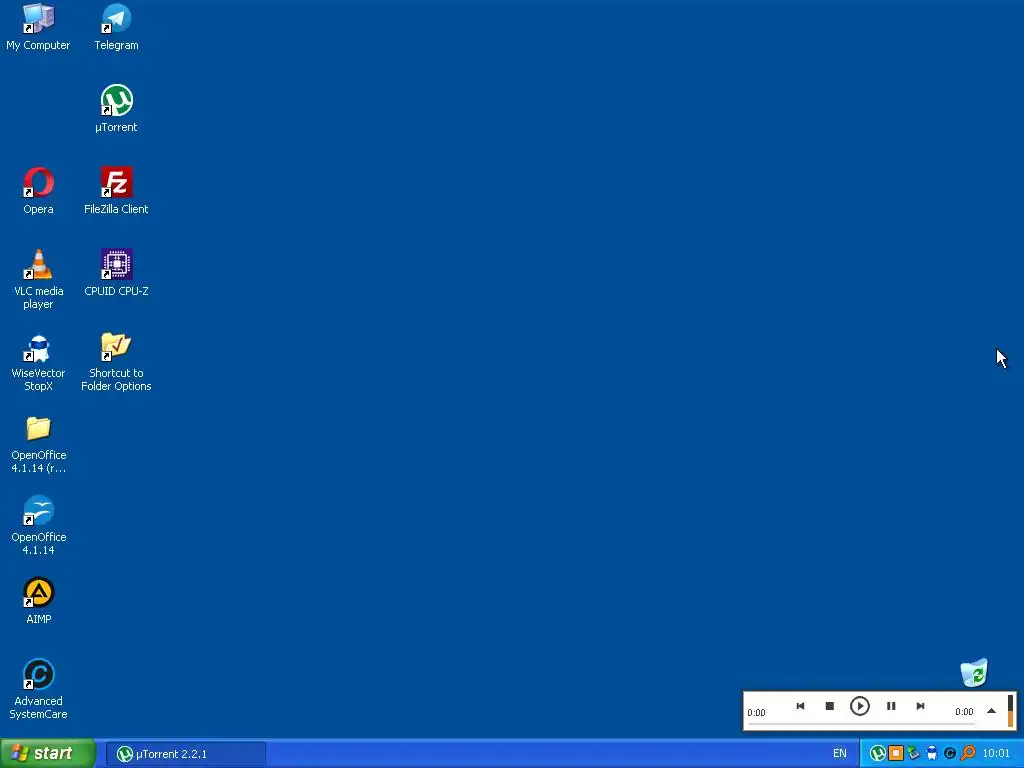
Task: Skip to next track in mini player
Action: coord(920,706)
